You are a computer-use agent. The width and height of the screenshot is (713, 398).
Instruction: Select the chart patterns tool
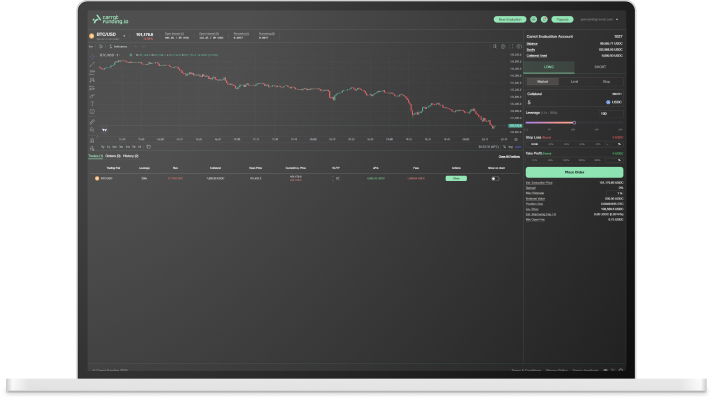pyautogui.click(x=92, y=80)
